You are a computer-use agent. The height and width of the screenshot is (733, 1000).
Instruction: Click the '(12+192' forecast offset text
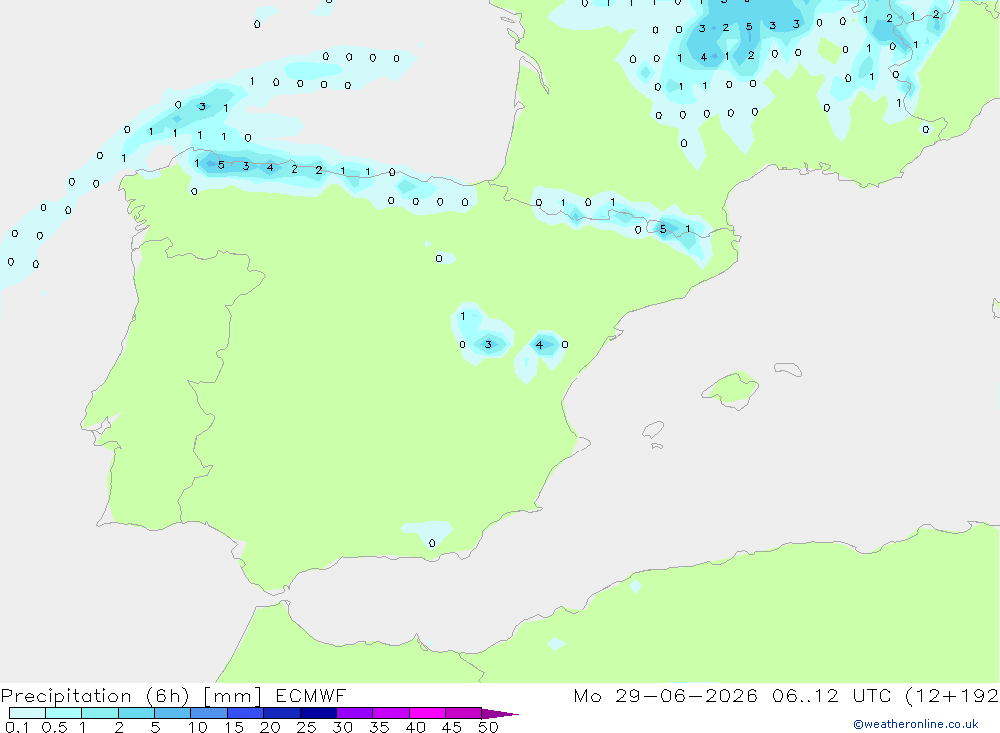click(x=952, y=695)
